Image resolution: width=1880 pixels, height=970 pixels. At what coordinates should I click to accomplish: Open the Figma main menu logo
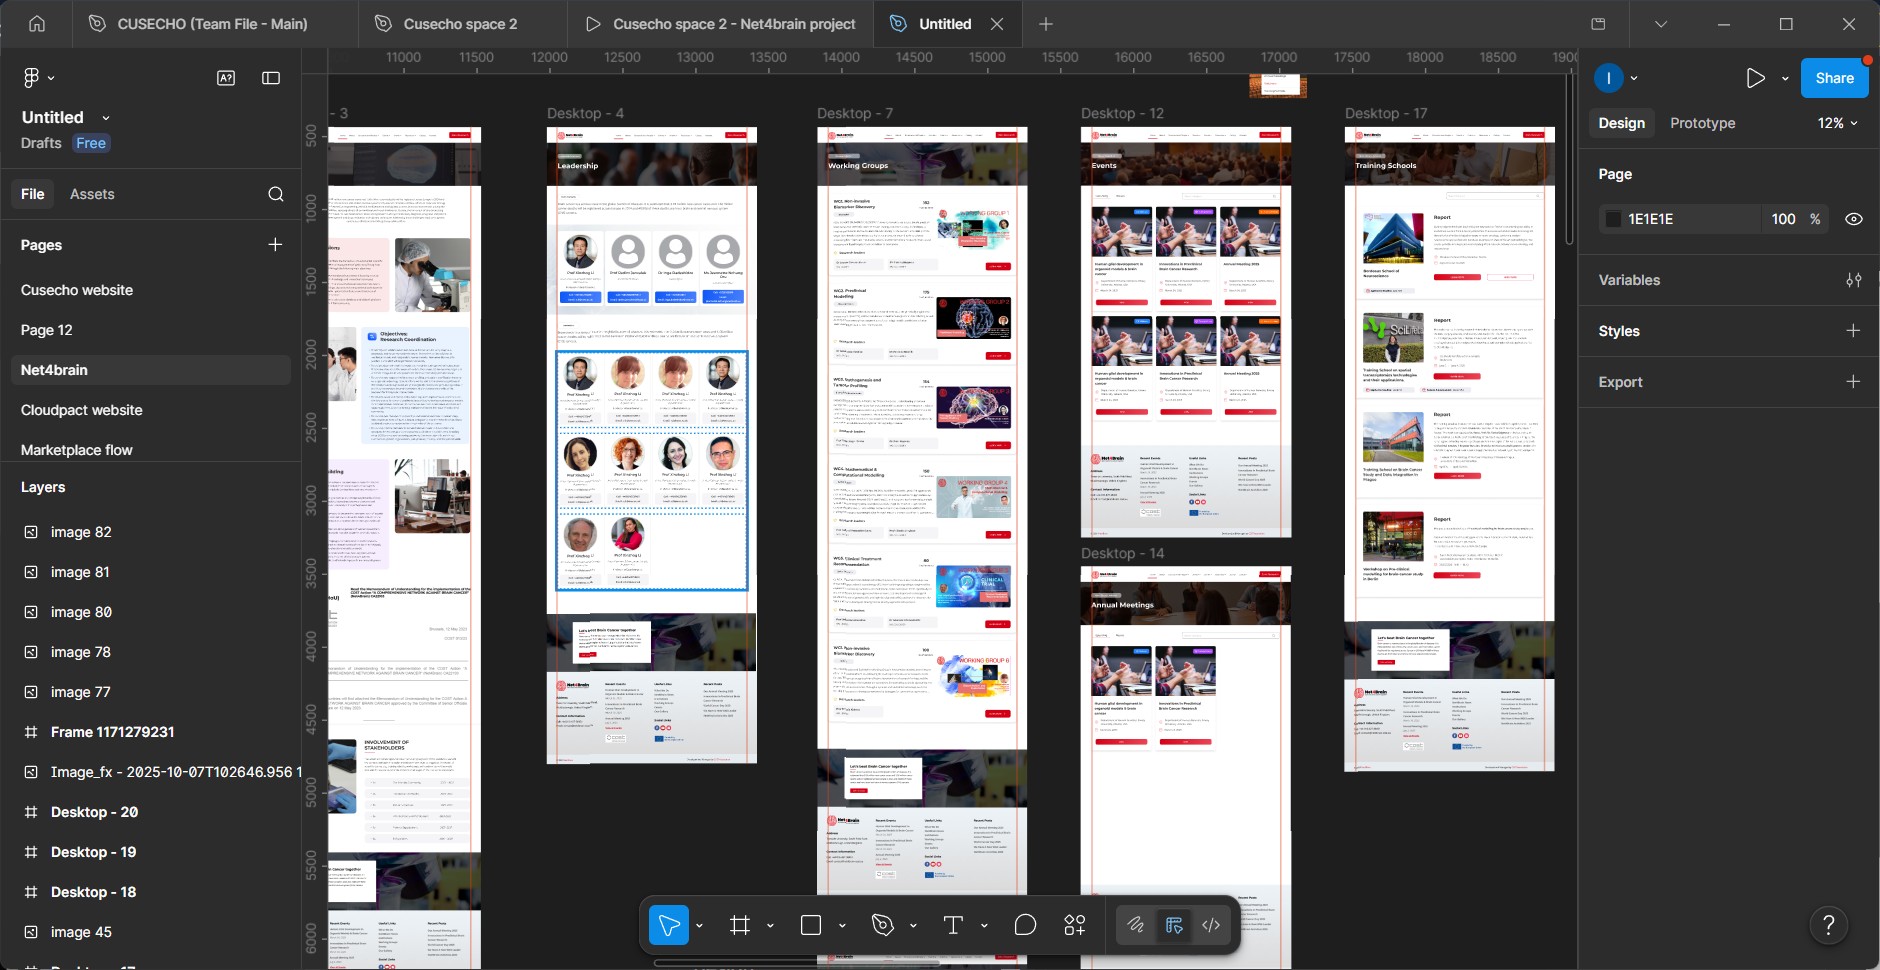32,78
